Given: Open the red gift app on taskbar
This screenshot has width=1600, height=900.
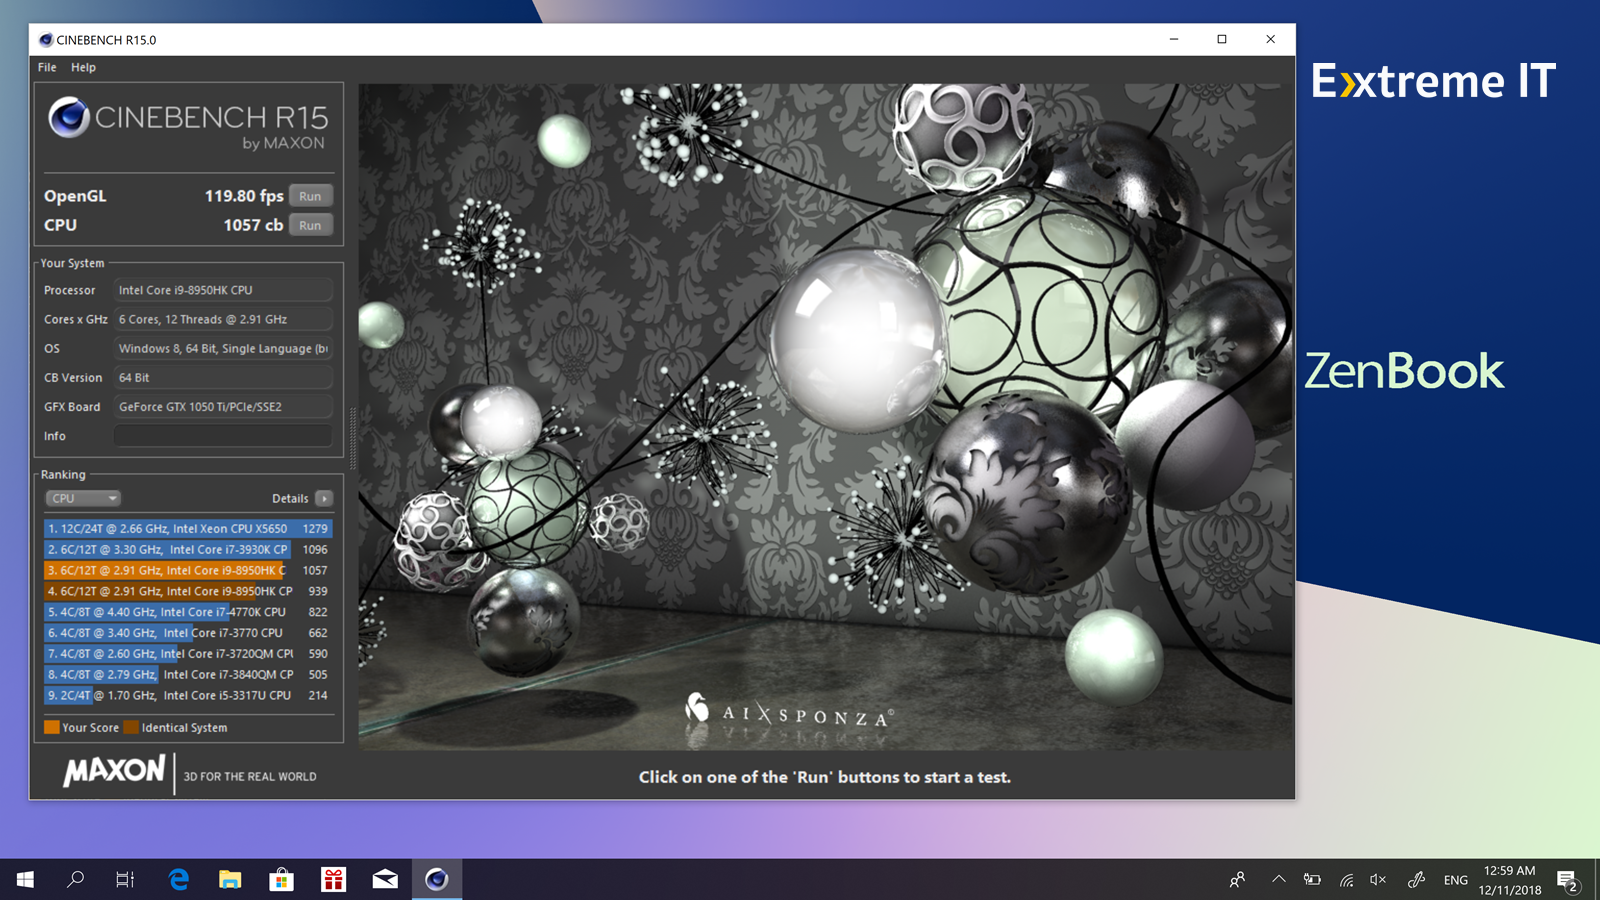Looking at the screenshot, I should click(x=333, y=879).
